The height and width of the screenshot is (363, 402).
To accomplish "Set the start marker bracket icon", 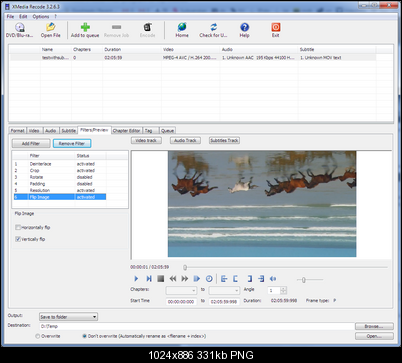I will [236, 279].
